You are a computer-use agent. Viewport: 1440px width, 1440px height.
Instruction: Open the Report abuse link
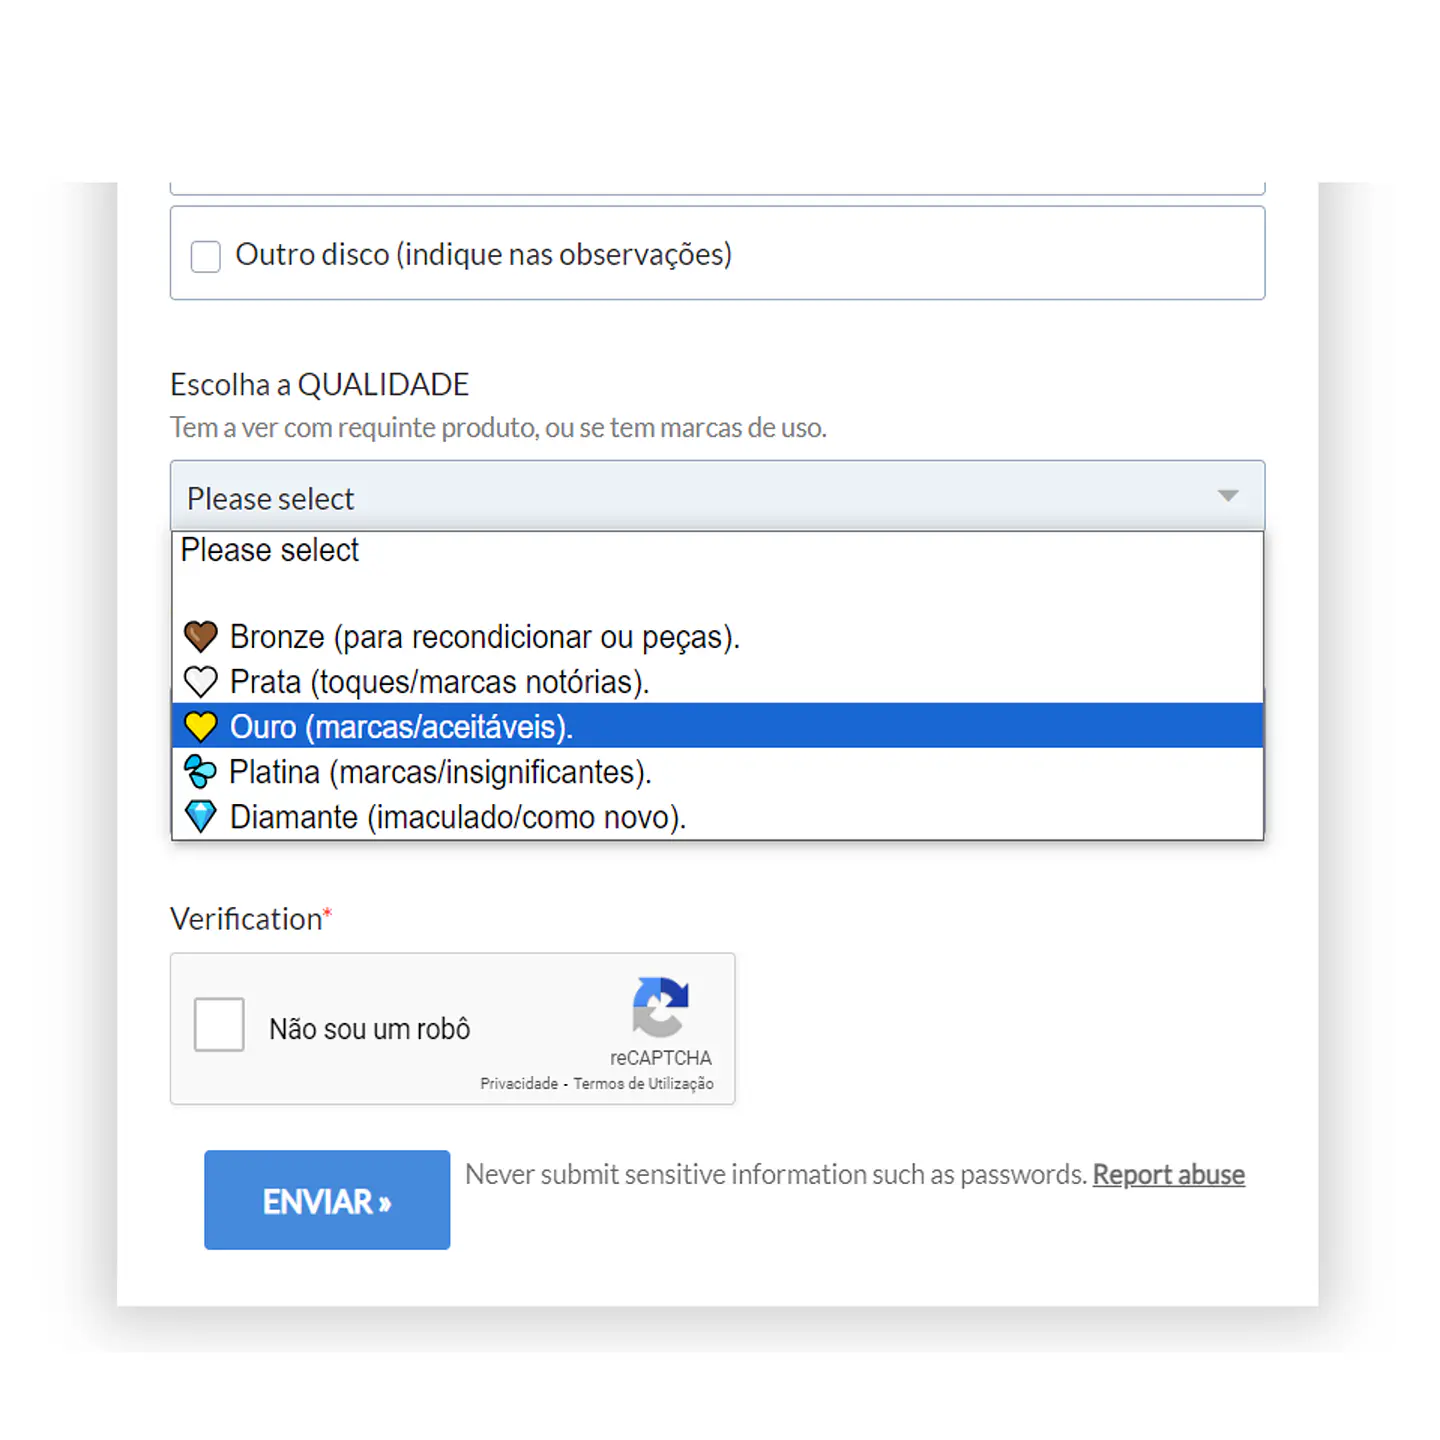[1168, 1174]
